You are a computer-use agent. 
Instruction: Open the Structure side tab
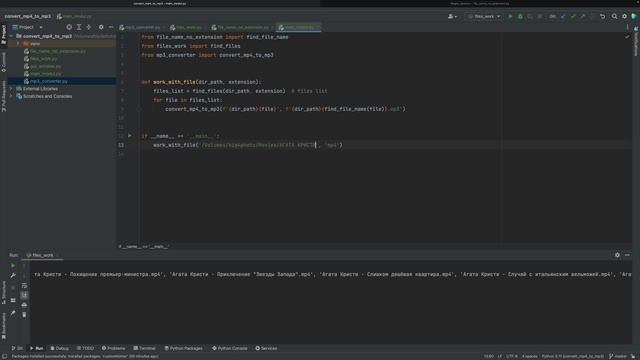(x=4, y=293)
